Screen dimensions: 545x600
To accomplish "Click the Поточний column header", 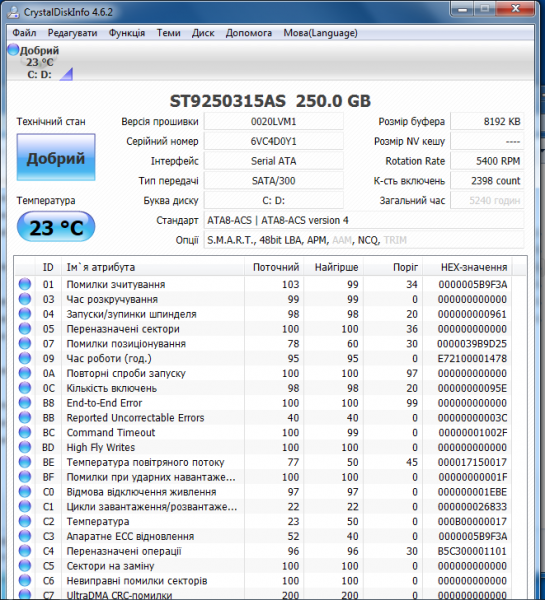I will 274,267.
